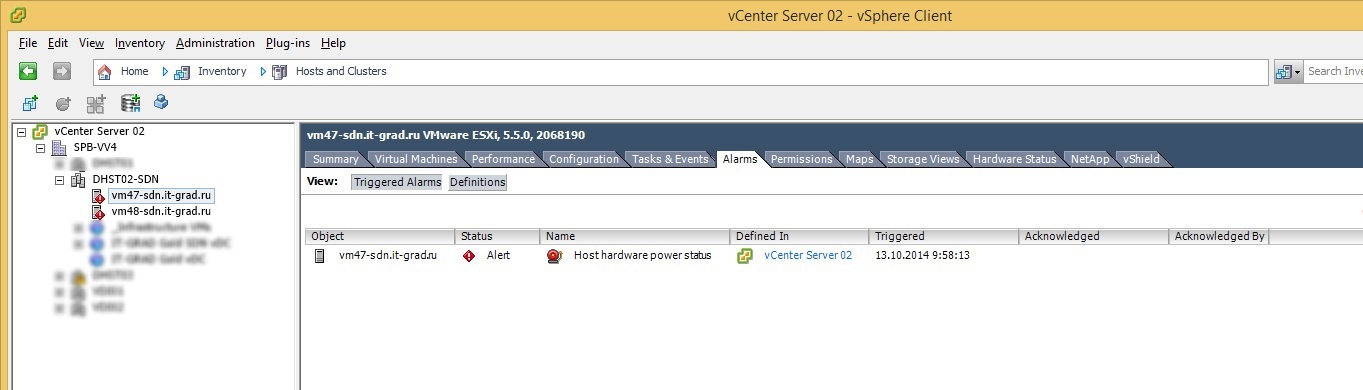This screenshot has width=1363, height=390.
Task: Click the grey Forward navigation arrow
Action: click(62, 71)
